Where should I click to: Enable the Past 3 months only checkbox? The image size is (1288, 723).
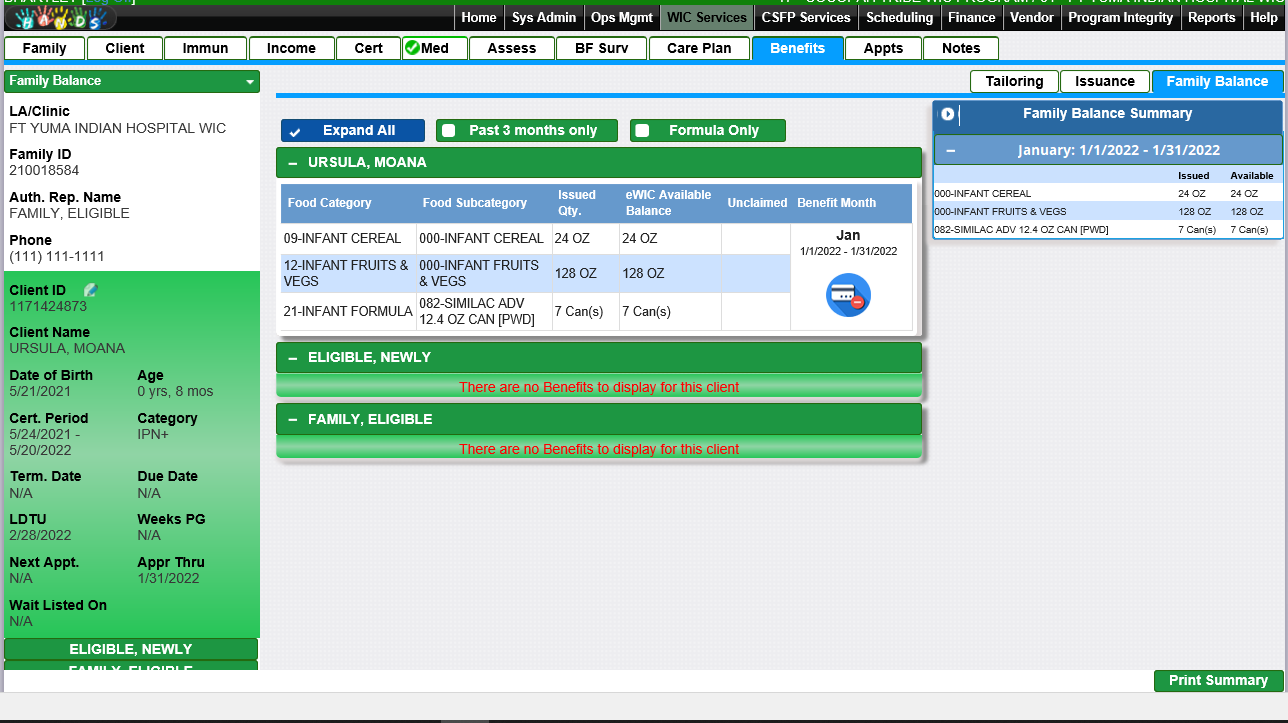point(449,131)
